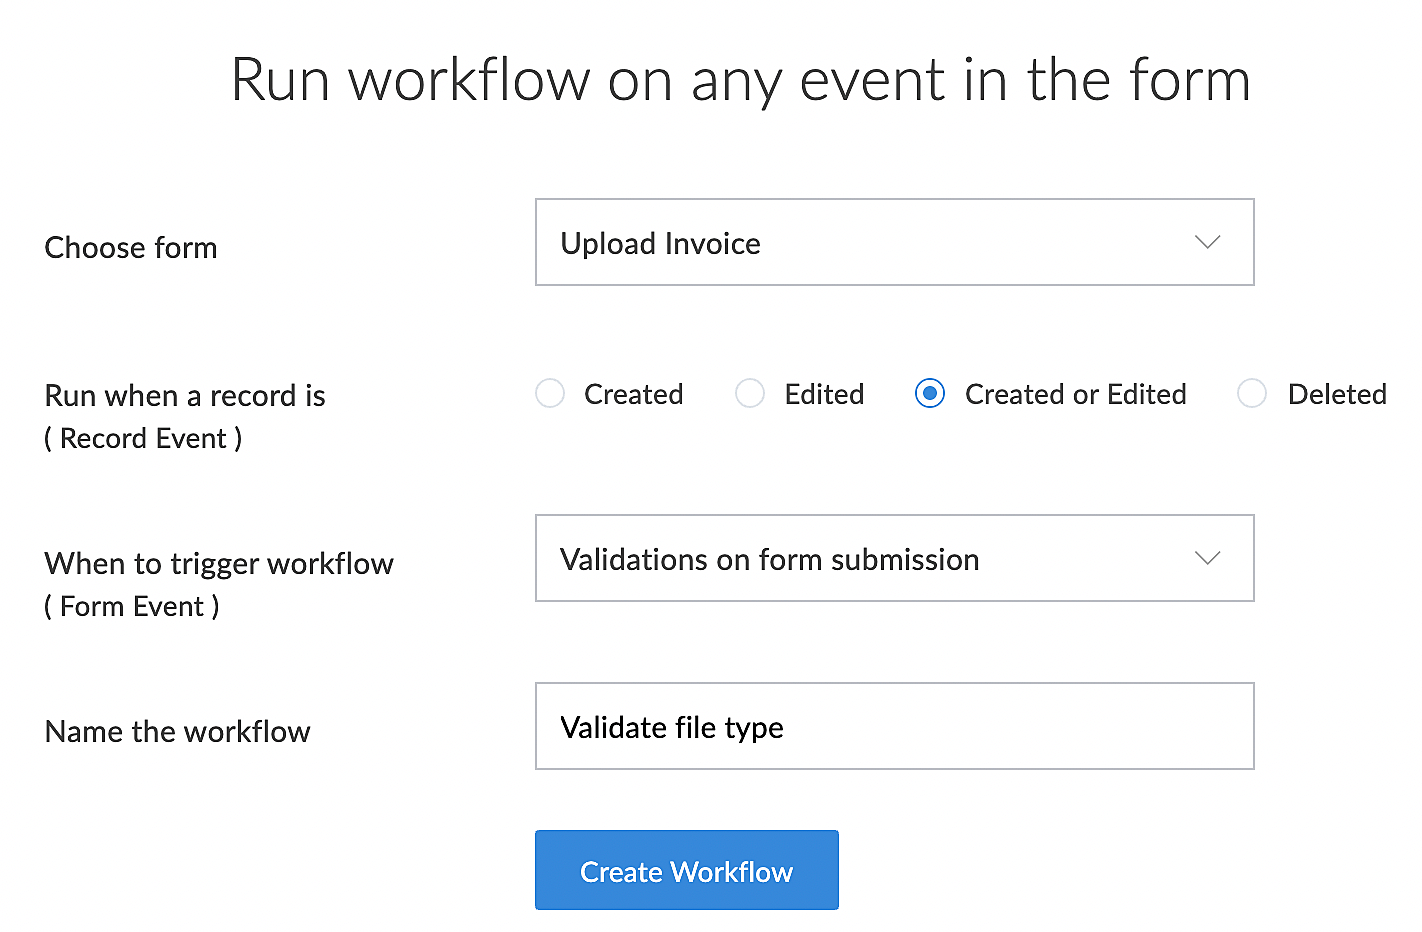Click the "Created" option label text
The height and width of the screenshot is (932, 1422).
pos(633,394)
